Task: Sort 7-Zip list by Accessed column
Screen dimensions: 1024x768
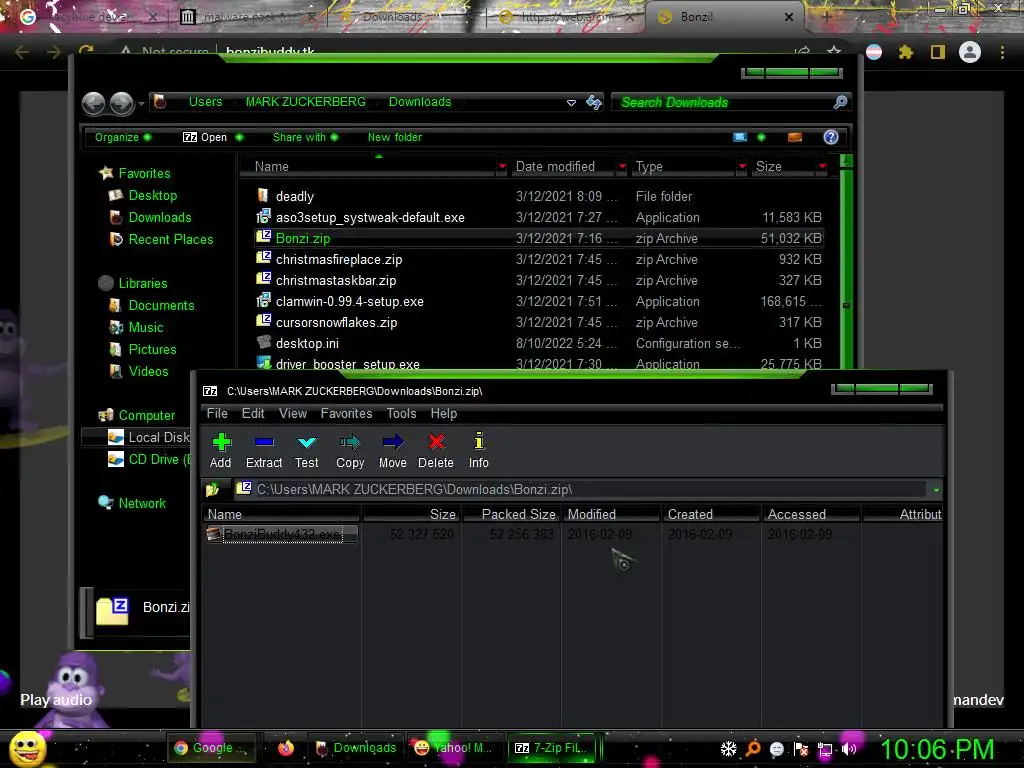Action: 811,514
